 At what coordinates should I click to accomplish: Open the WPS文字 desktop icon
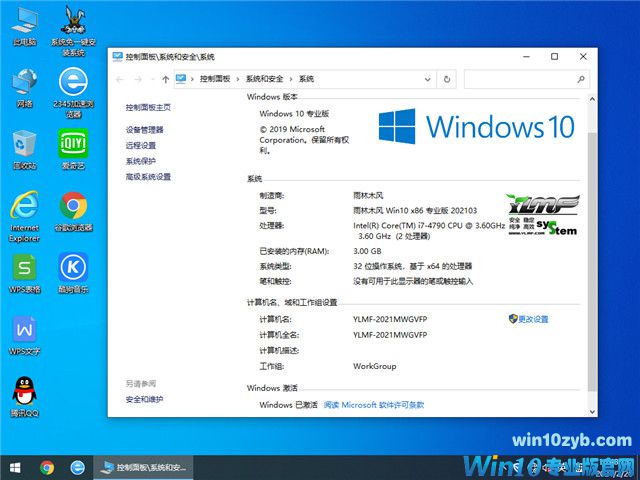coord(24,335)
